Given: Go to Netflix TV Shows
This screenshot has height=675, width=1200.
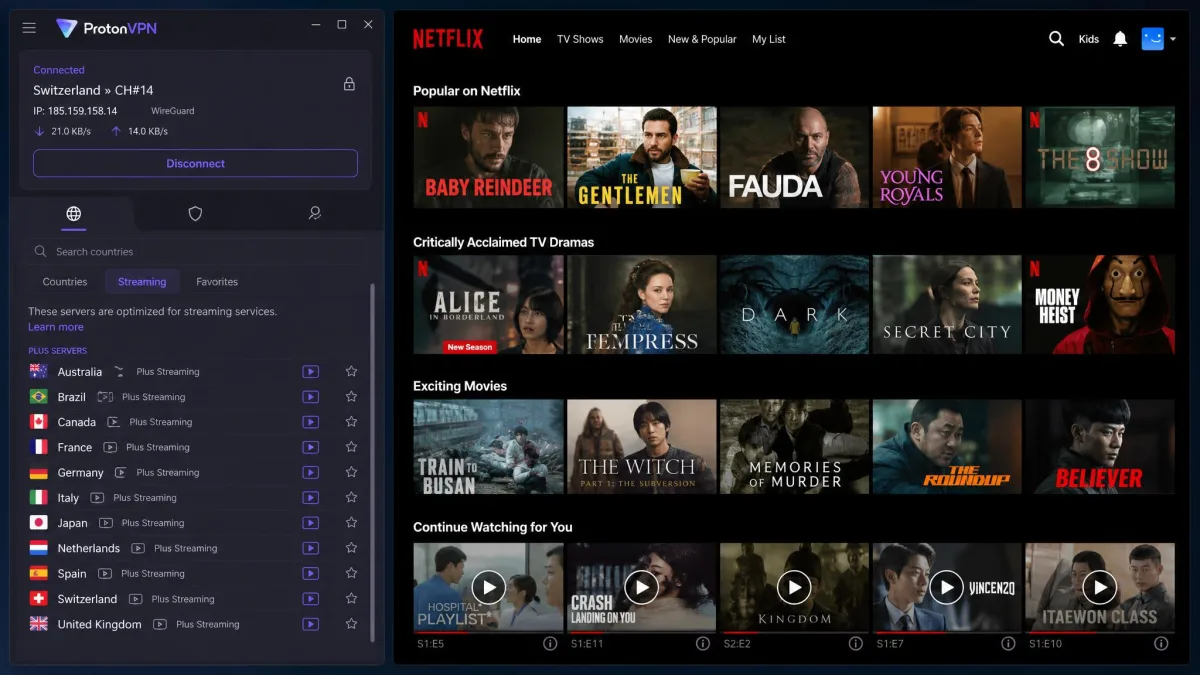Looking at the screenshot, I should click(x=580, y=39).
